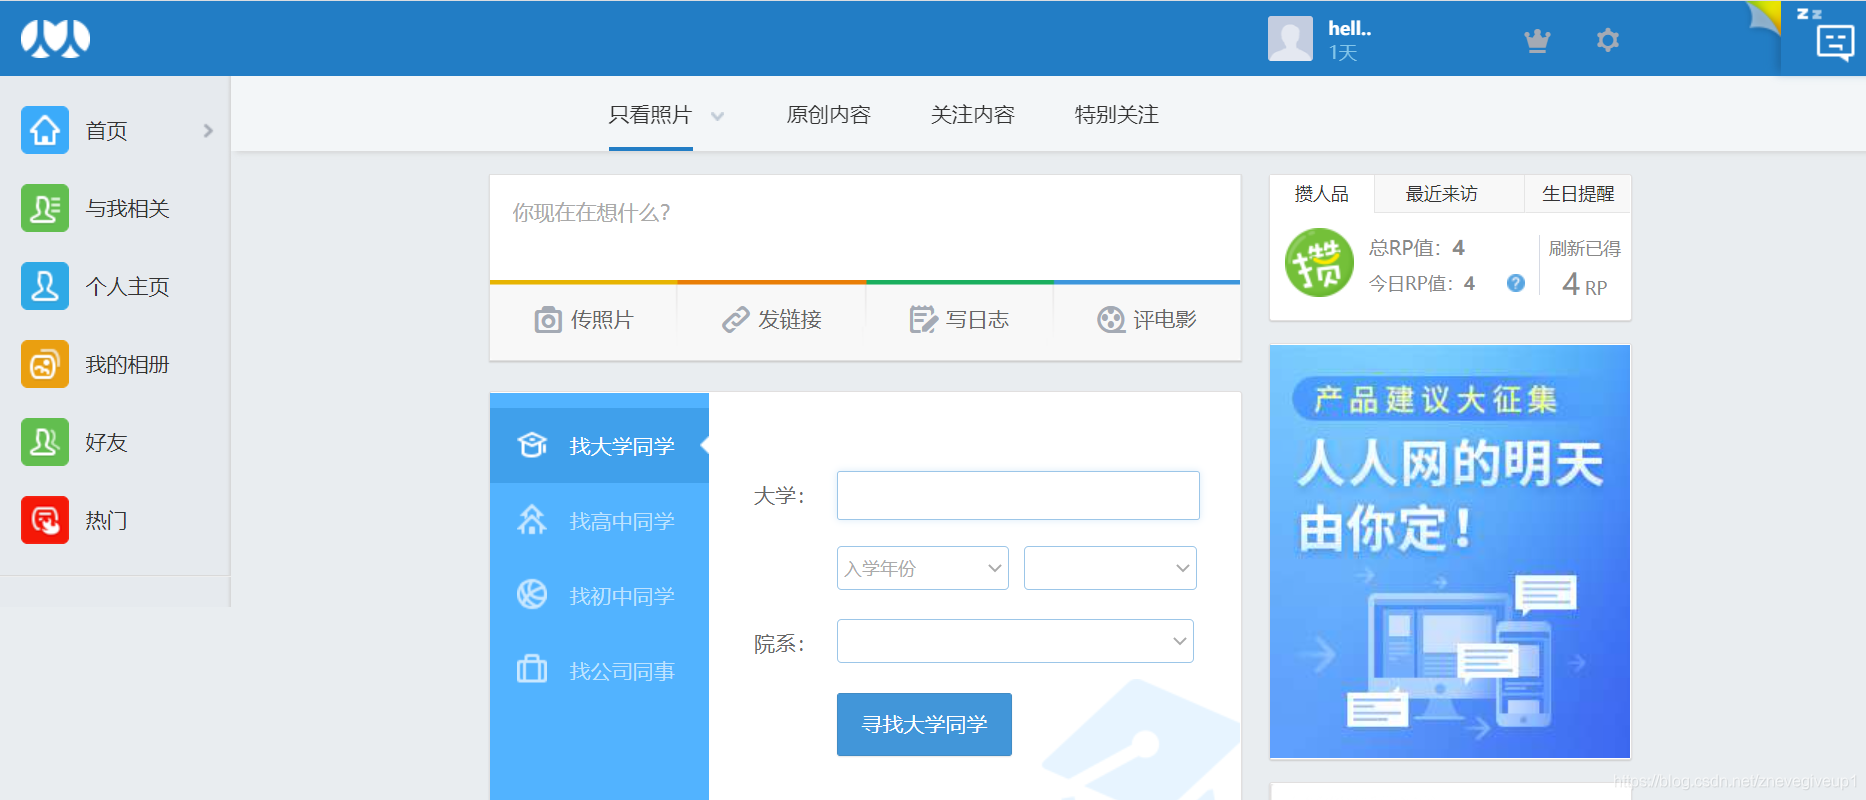The image size is (1866, 800).
Task: Select 评电影 post option
Action: pos(1147,320)
